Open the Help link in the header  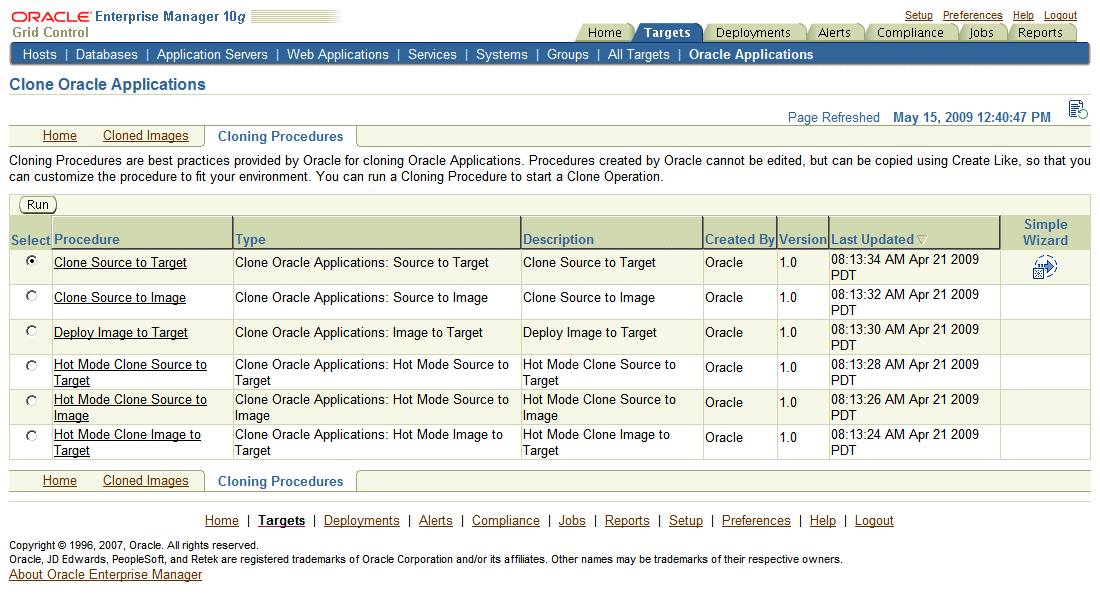point(1023,15)
